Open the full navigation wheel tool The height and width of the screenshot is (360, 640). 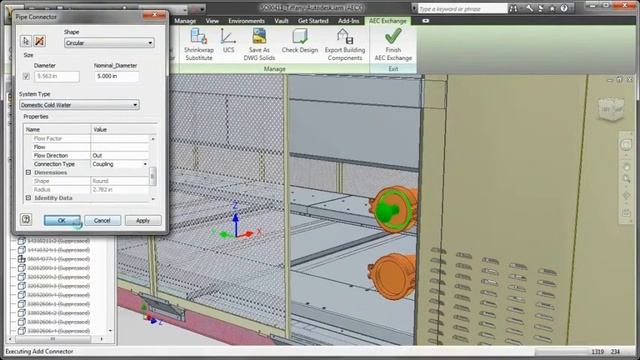point(626,145)
